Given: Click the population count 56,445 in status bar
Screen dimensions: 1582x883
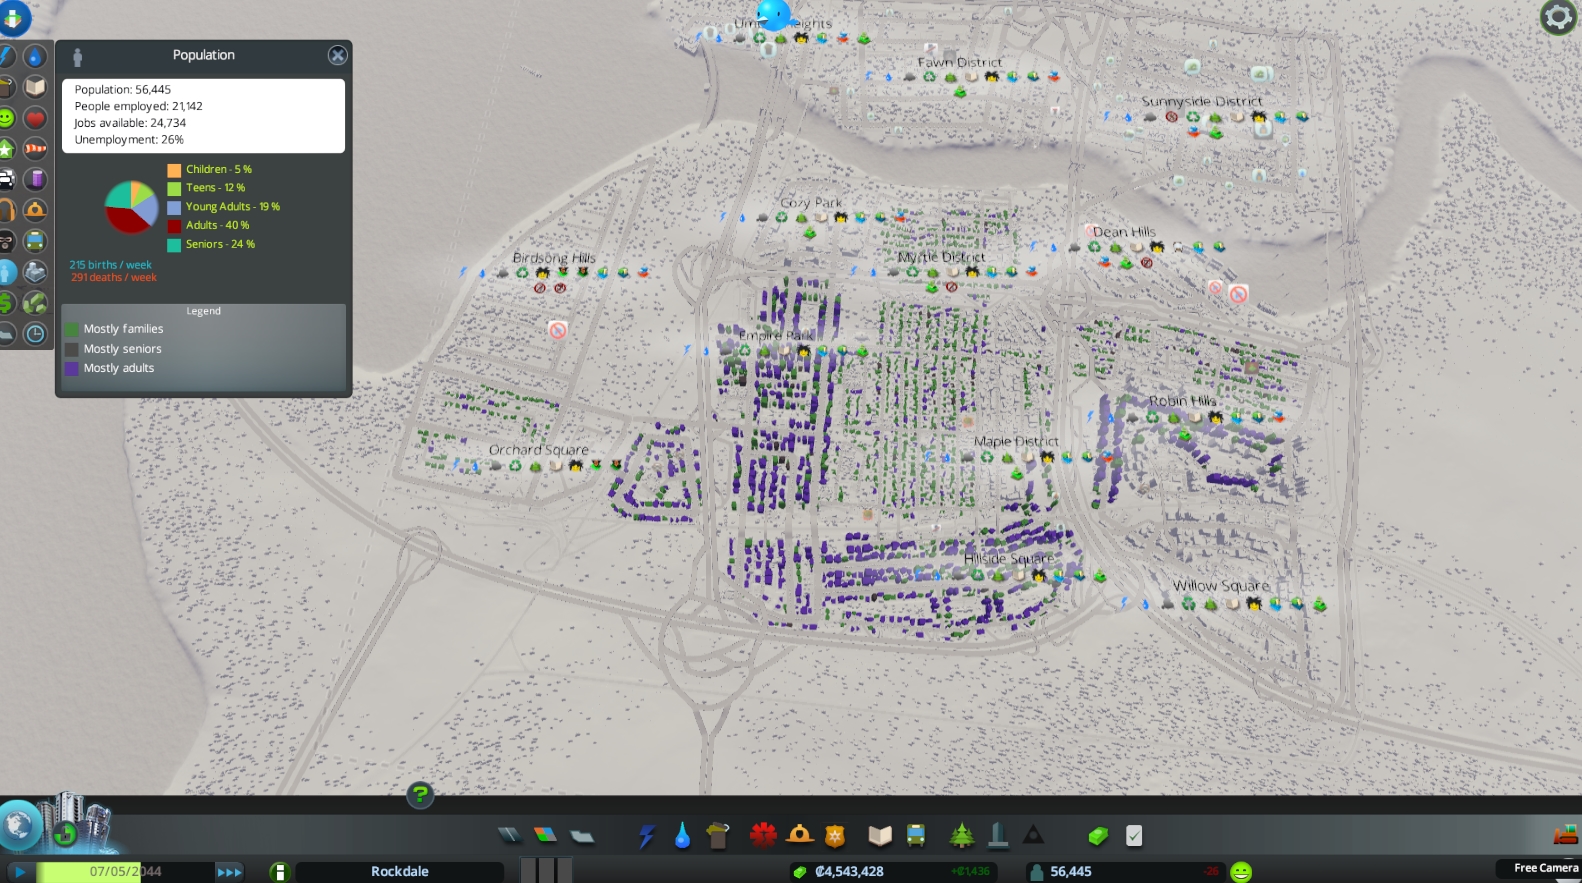Looking at the screenshot, I should coord(1071,872).
